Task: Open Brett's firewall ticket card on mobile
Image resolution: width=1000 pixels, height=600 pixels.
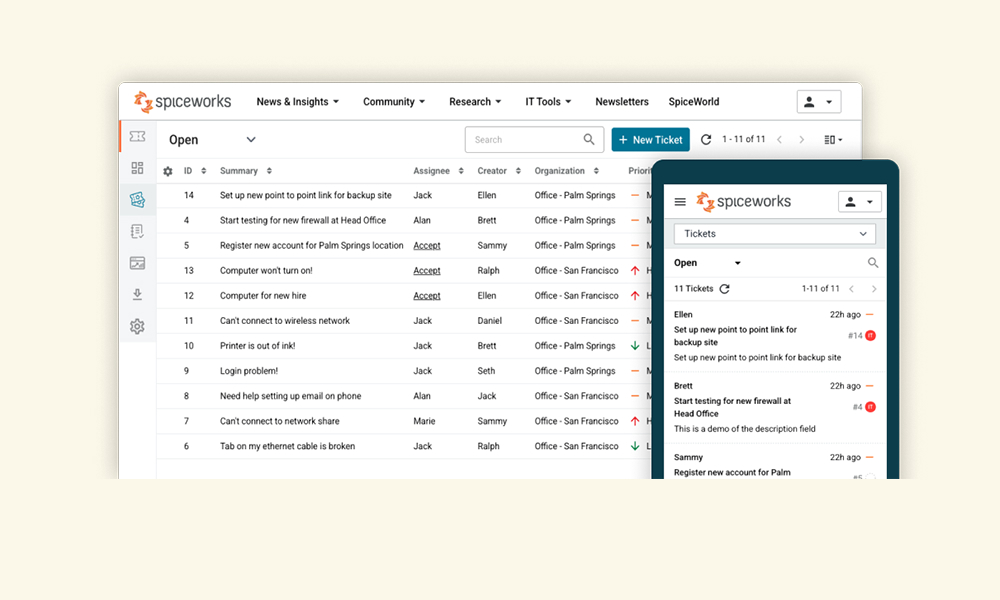Action: coord(775,407)
